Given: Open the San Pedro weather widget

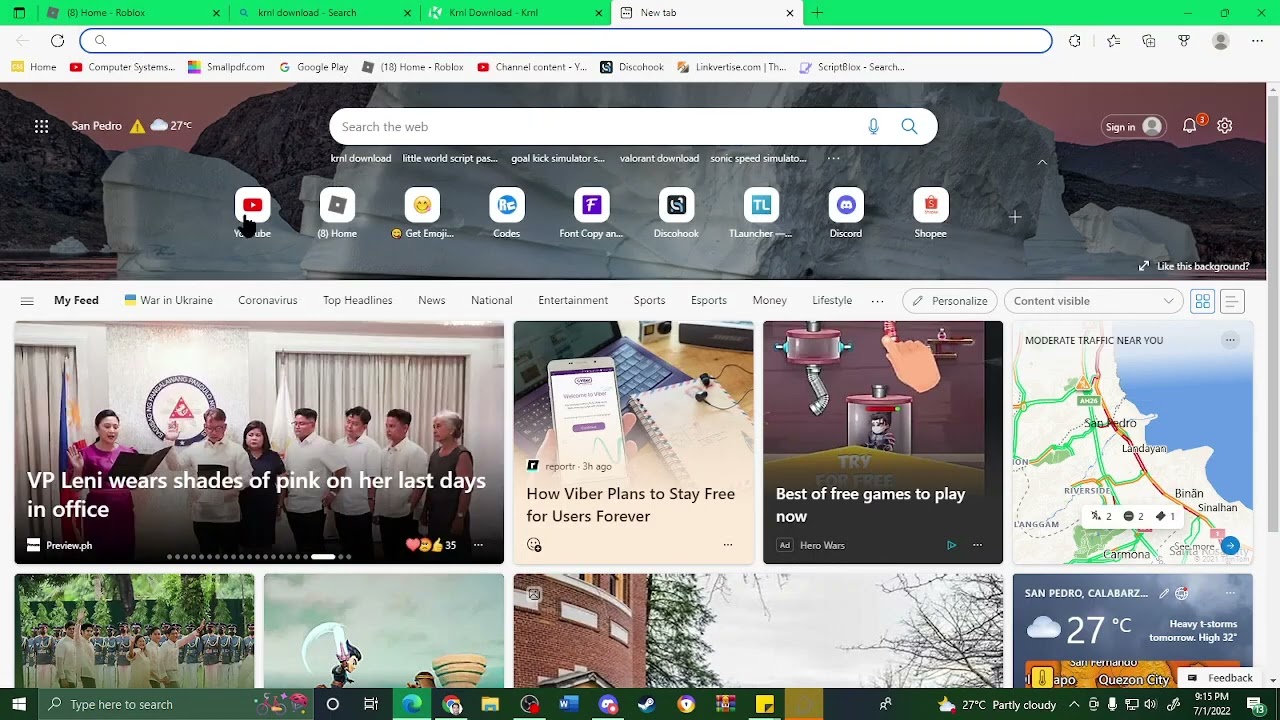Looking at the screenshot, I should click(132, 126).
